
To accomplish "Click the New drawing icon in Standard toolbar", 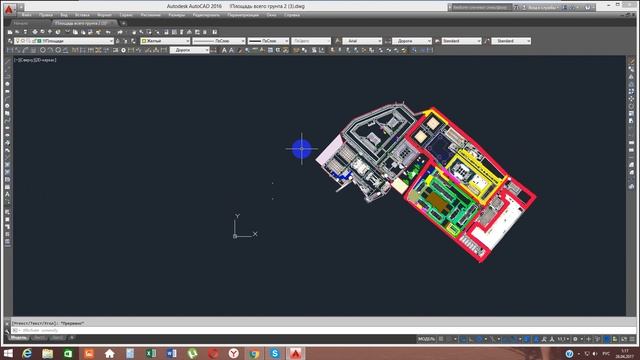I will pyautogui.click(x=10, y=32).
